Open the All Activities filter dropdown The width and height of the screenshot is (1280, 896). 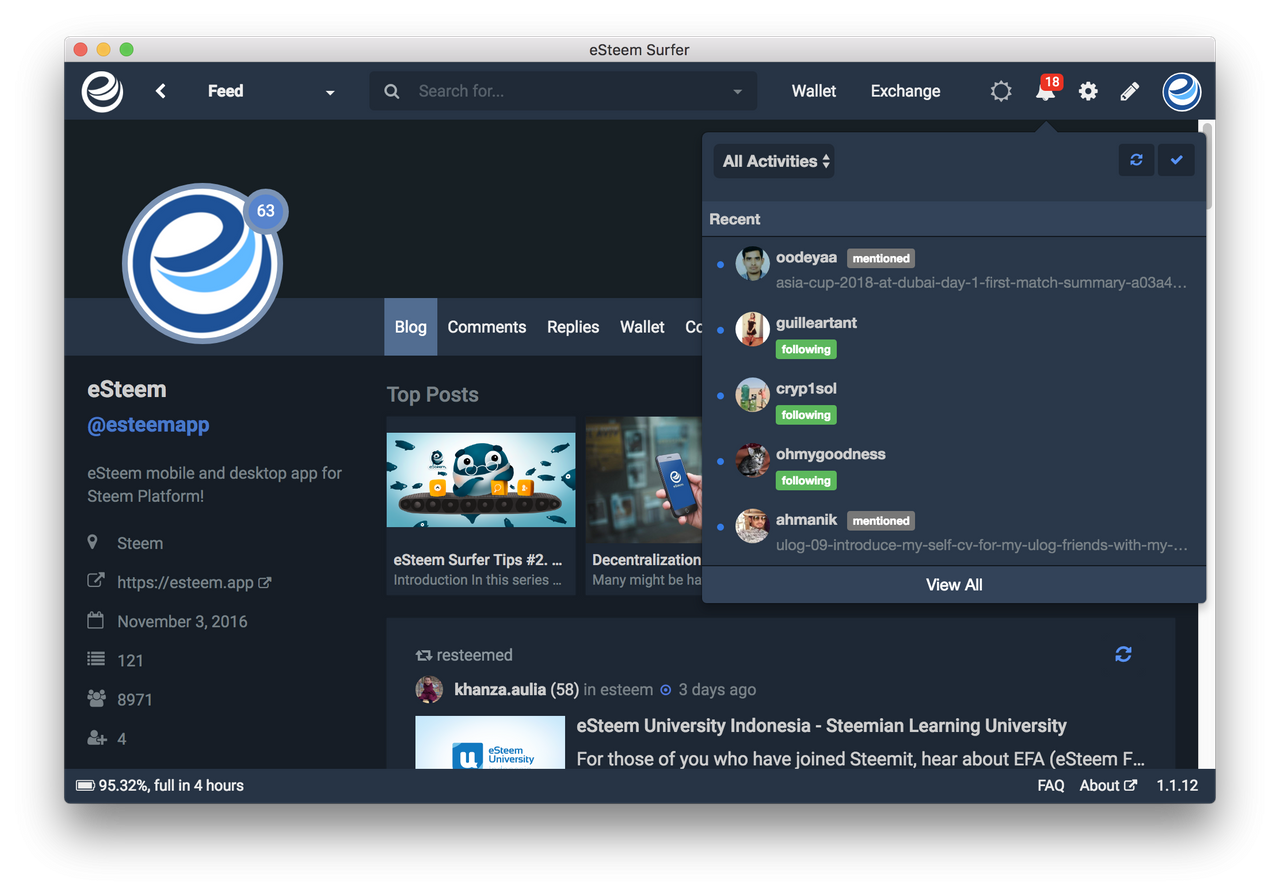click(774, 161)
